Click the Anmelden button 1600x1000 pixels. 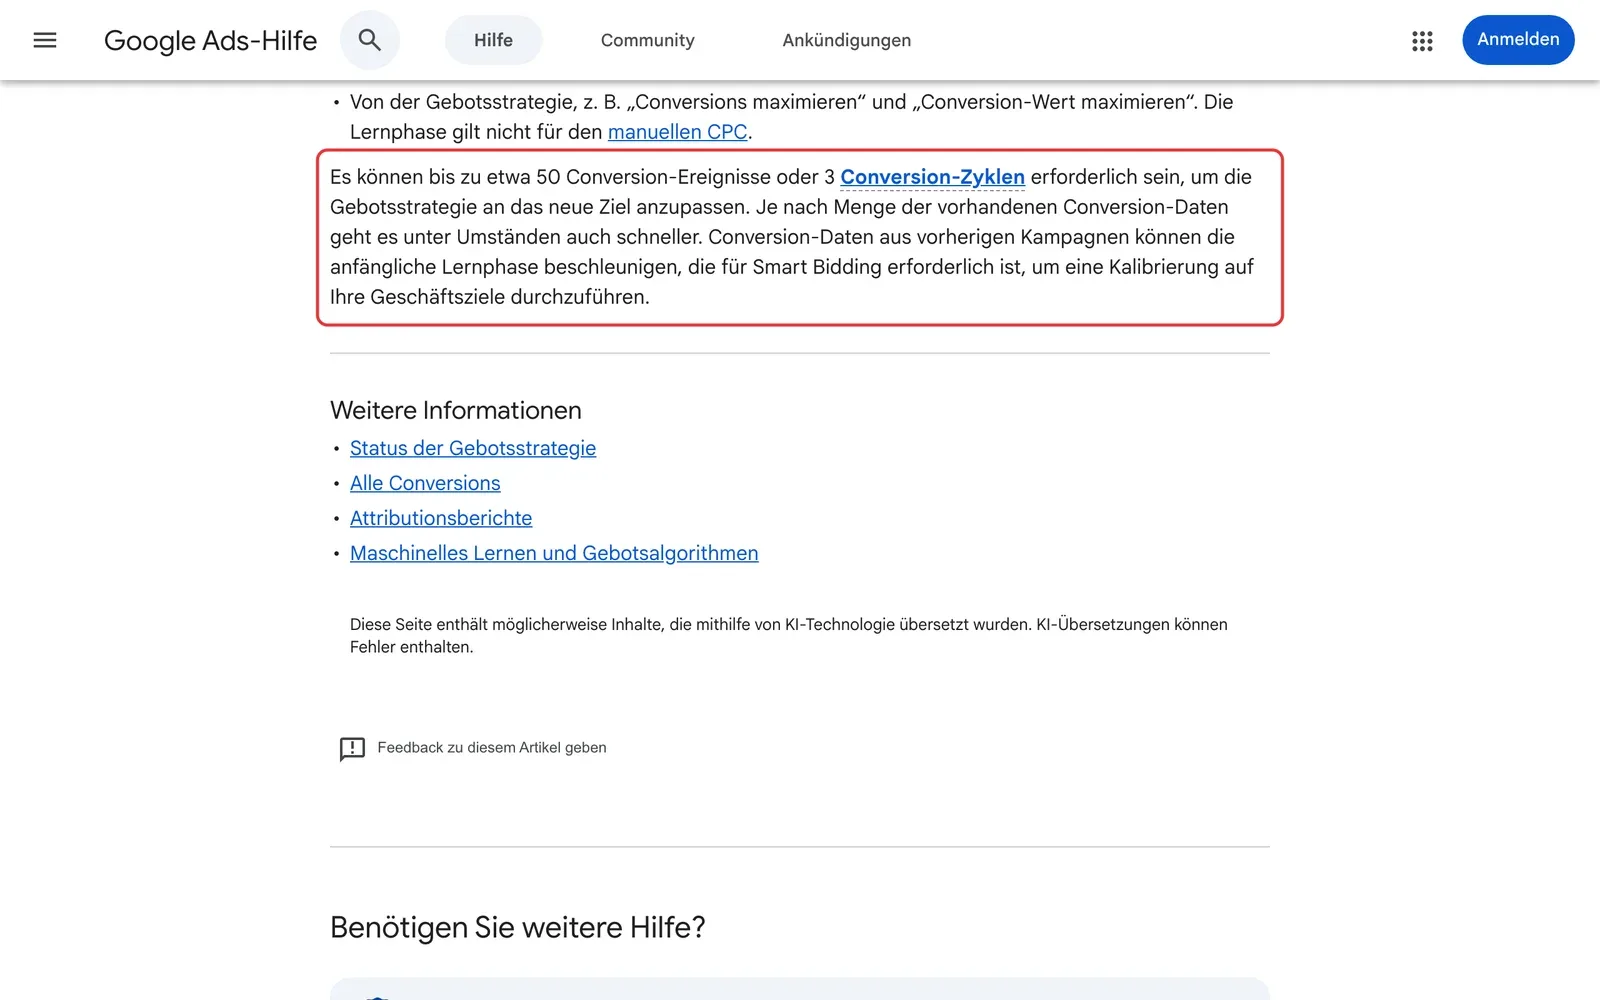[1518, 40]
